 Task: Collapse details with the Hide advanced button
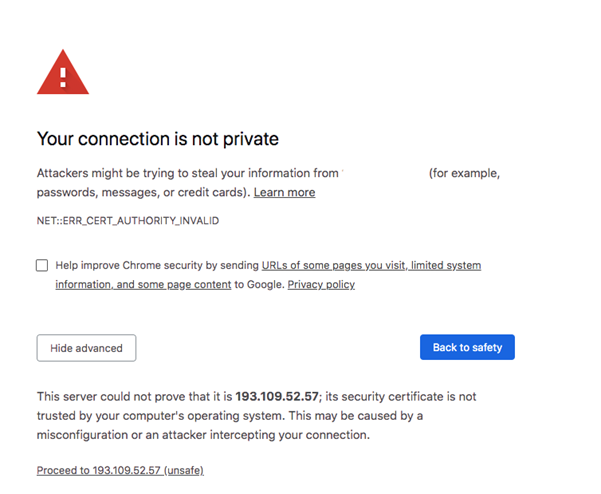(x=86, y=348)
